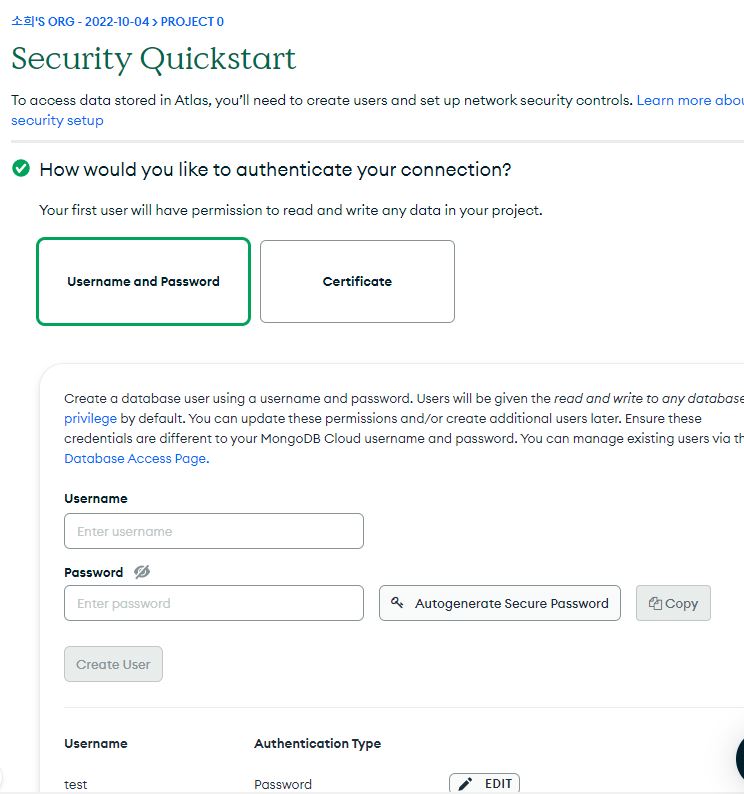Click the Security Quickstart heading
The width and height of the screenshot is (744, 794).
(153, 59)
